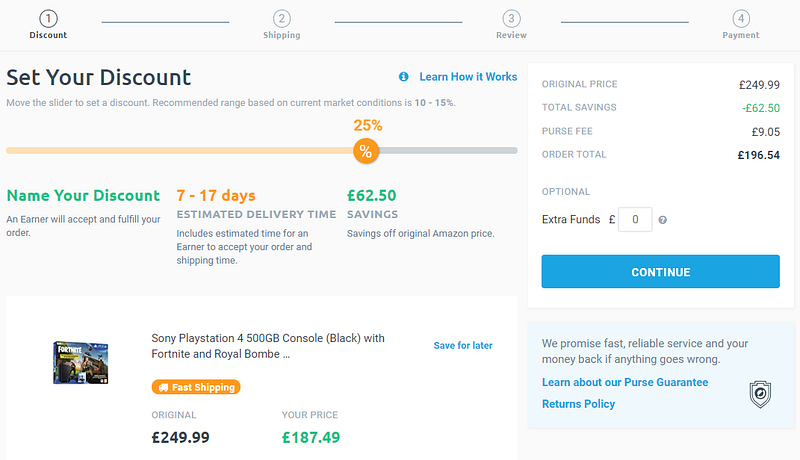Click the step 1 Discount circle icon
The image size is (800, 460).
48,18
